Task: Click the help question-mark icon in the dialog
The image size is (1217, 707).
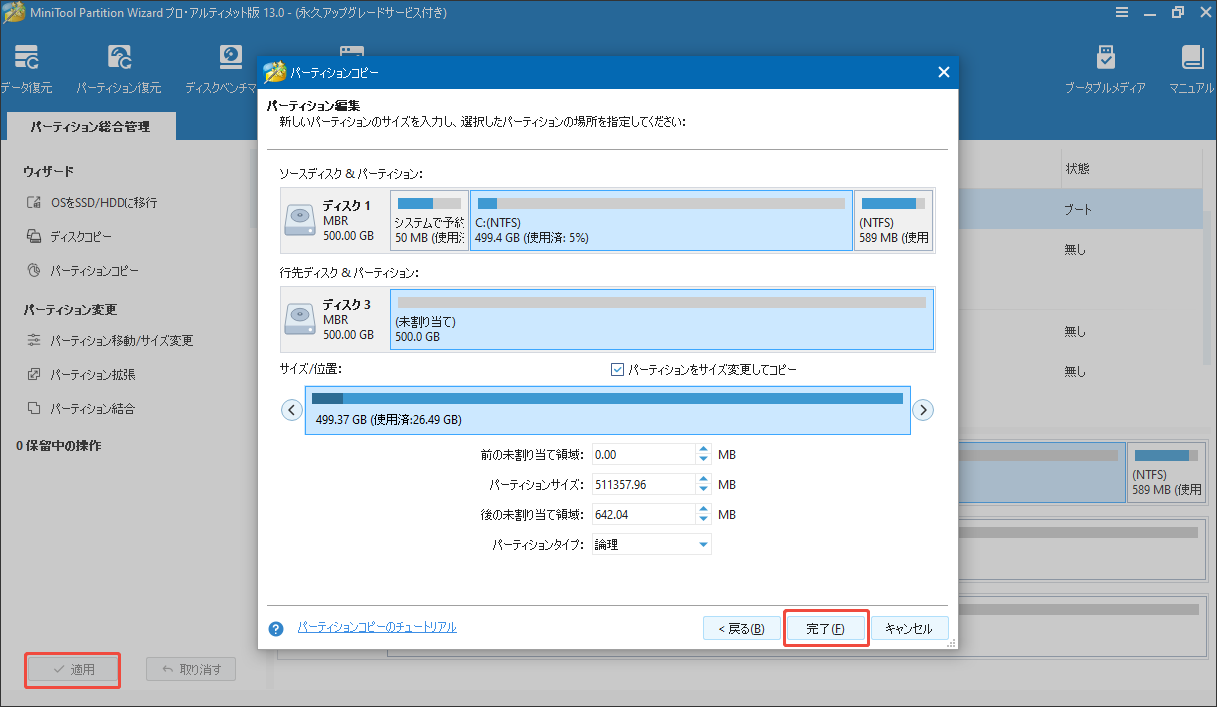Action: (274, 627)
